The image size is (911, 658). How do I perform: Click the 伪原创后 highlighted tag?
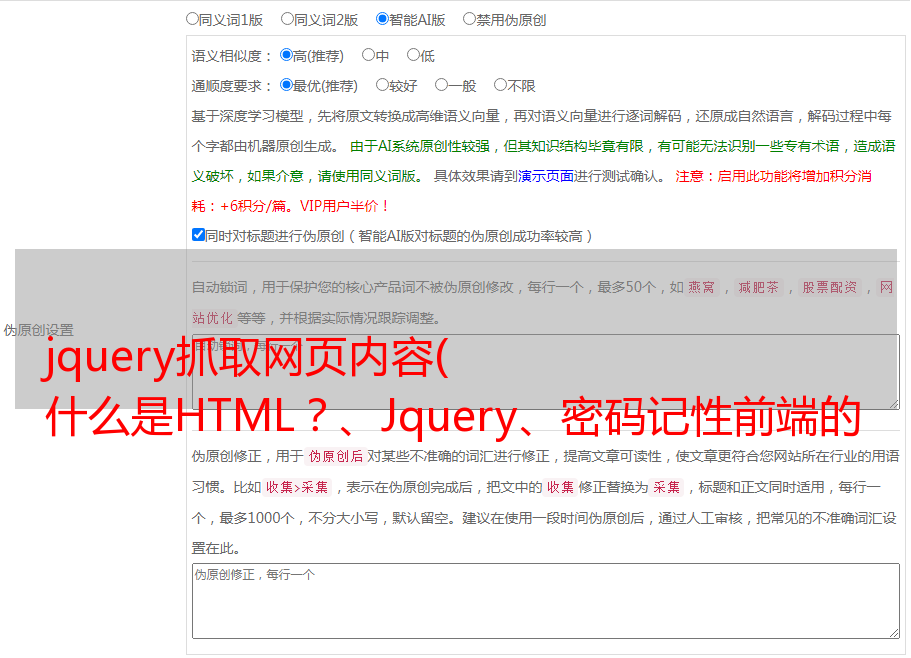(x=336, y=456)
